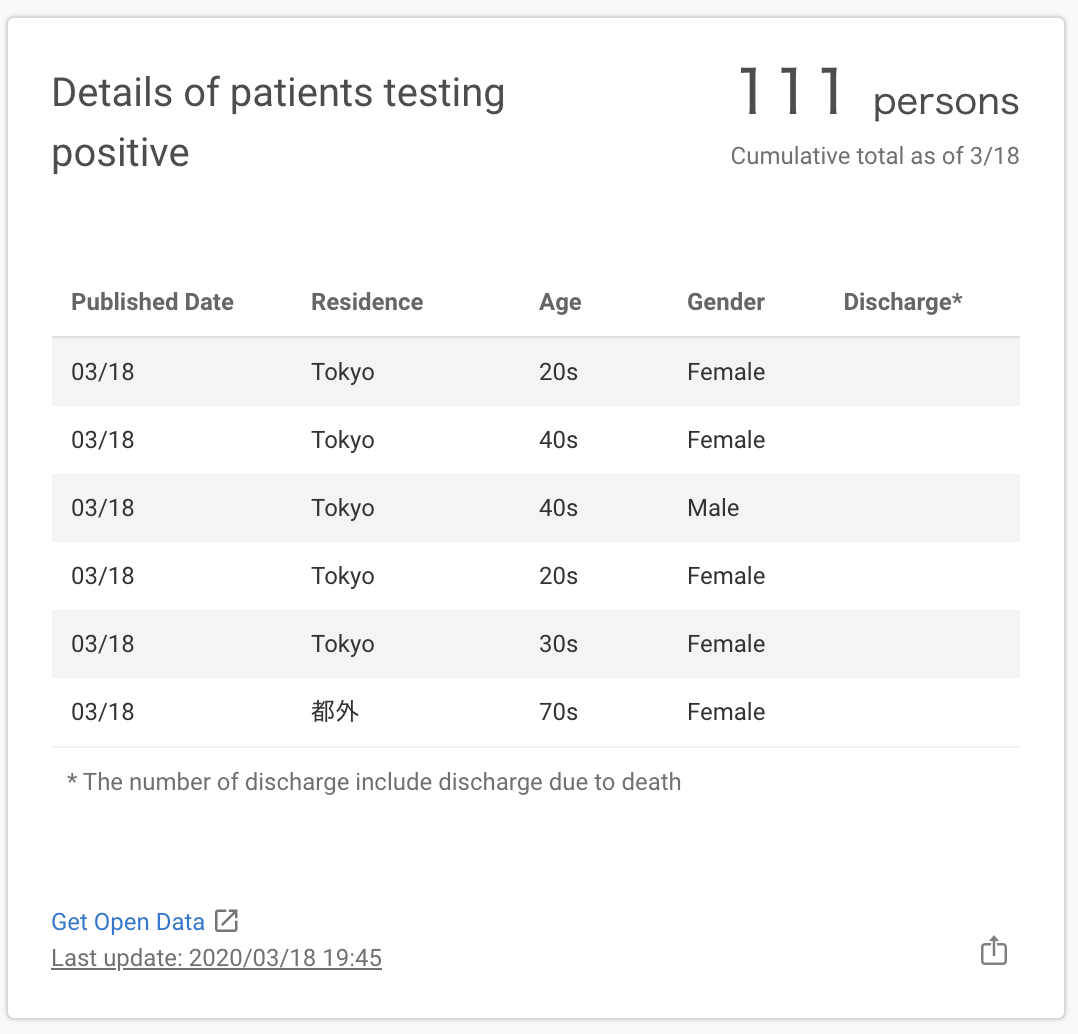The height and width of the screenshot is (1034, 1078).
Task: Click the Last update 2020/03/18 19:45 link
Action: pos(216,958)
